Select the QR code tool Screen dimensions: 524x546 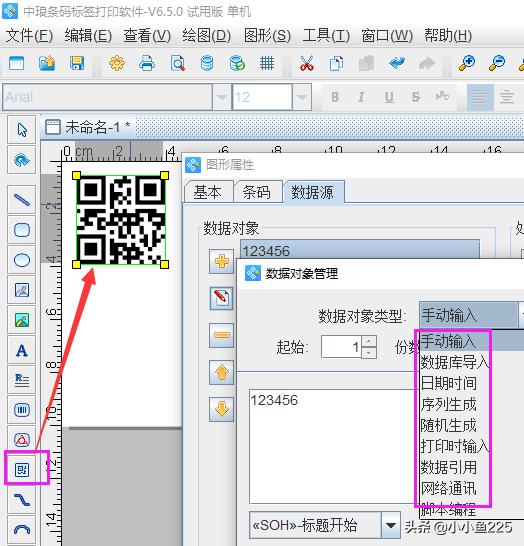22,470
